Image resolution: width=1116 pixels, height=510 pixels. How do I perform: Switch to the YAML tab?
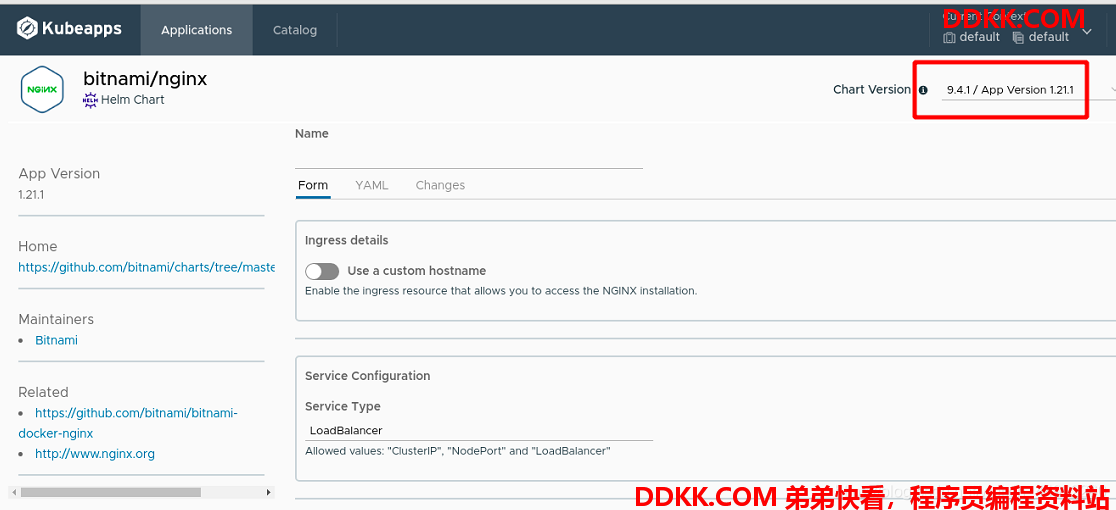[372, 186]
